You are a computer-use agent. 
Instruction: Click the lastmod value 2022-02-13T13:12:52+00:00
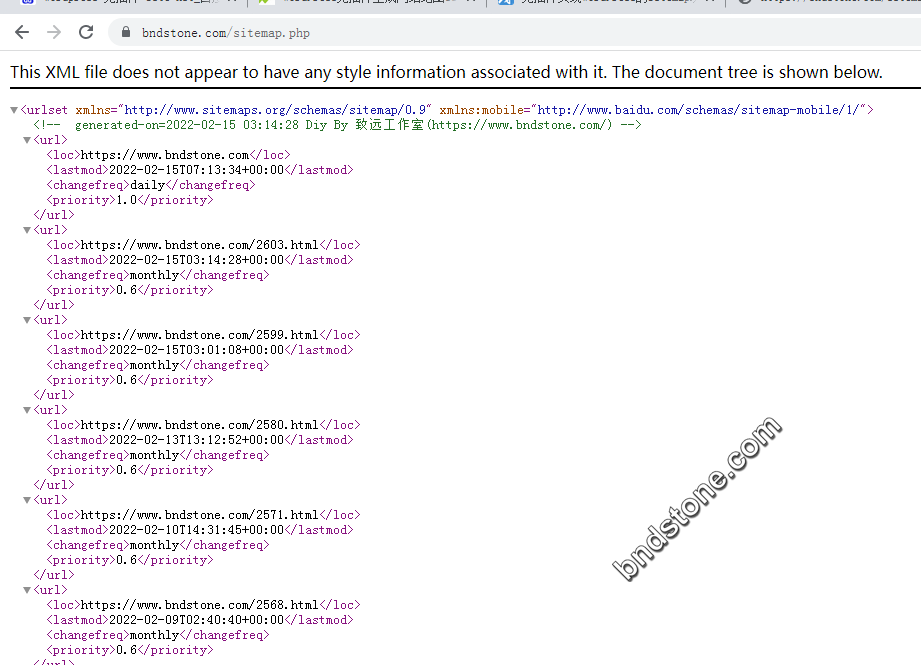196,440
